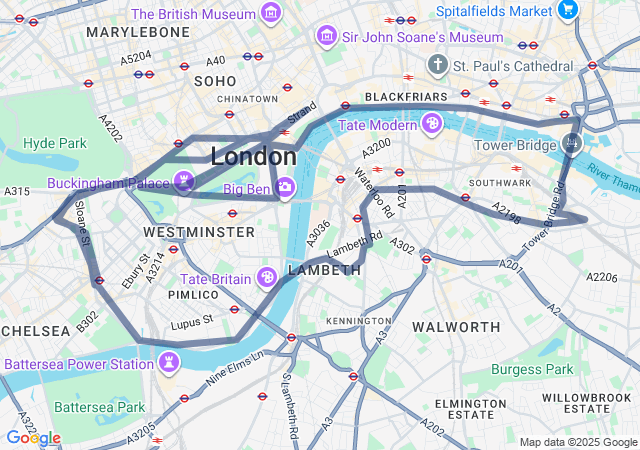The height and width of the screenshot is (450, 640).
Task: Select Sir John Soane's Museum pin
Action: (x=327, y=36)
